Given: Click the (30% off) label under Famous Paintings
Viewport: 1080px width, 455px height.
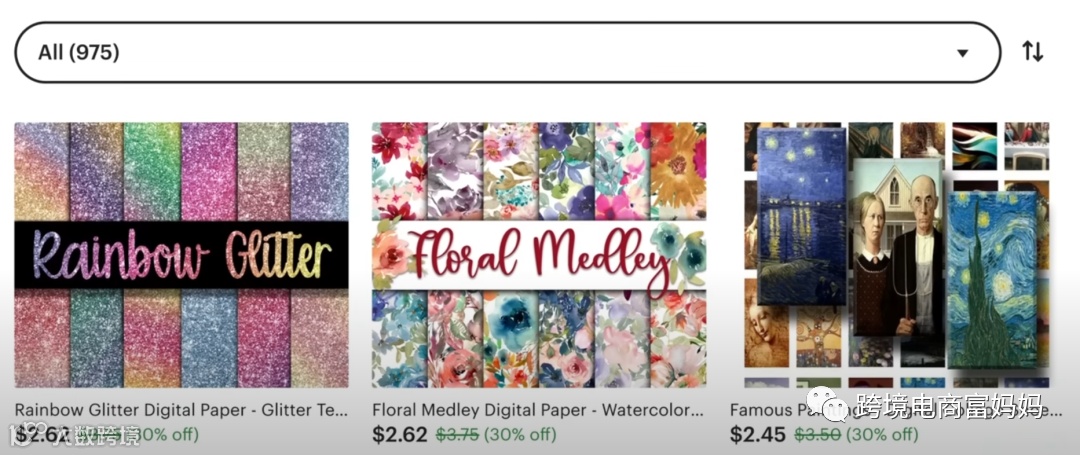Looking at the screenshot, I should click(882, 435).
